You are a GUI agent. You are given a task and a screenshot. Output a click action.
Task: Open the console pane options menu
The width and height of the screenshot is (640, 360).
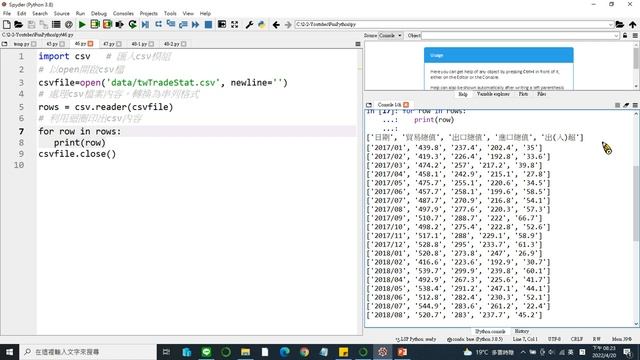point(635,105)
